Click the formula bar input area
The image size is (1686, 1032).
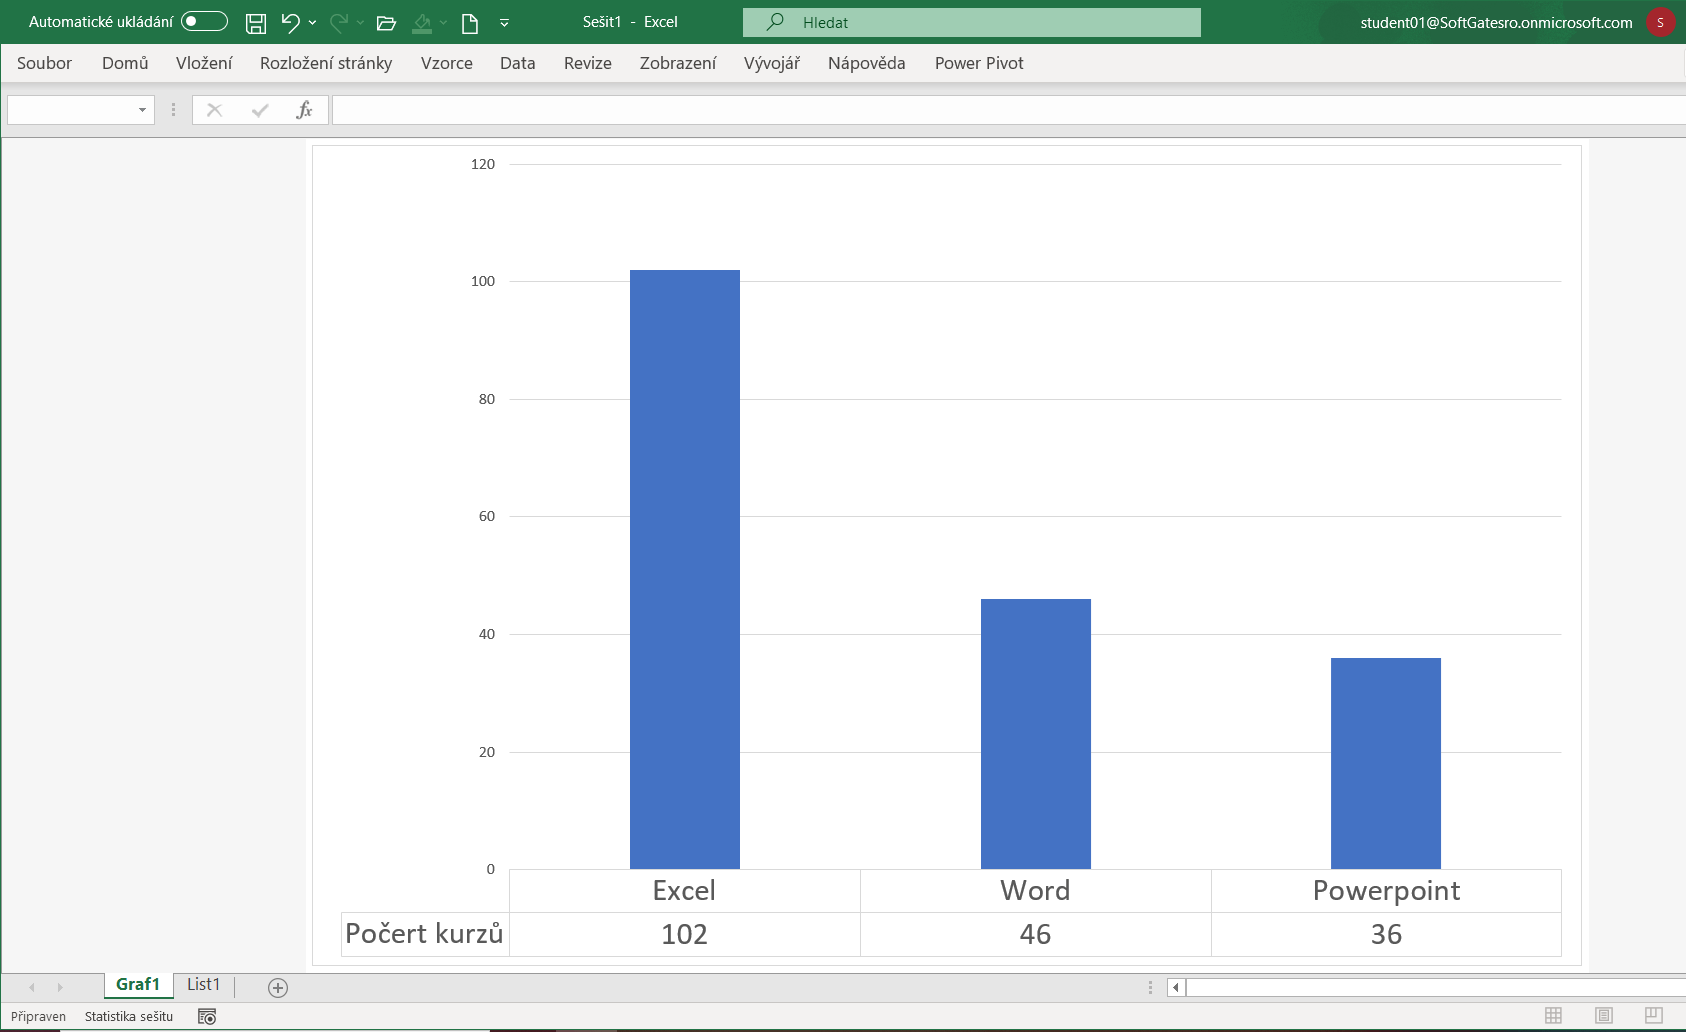click(x=1008, y=110)
